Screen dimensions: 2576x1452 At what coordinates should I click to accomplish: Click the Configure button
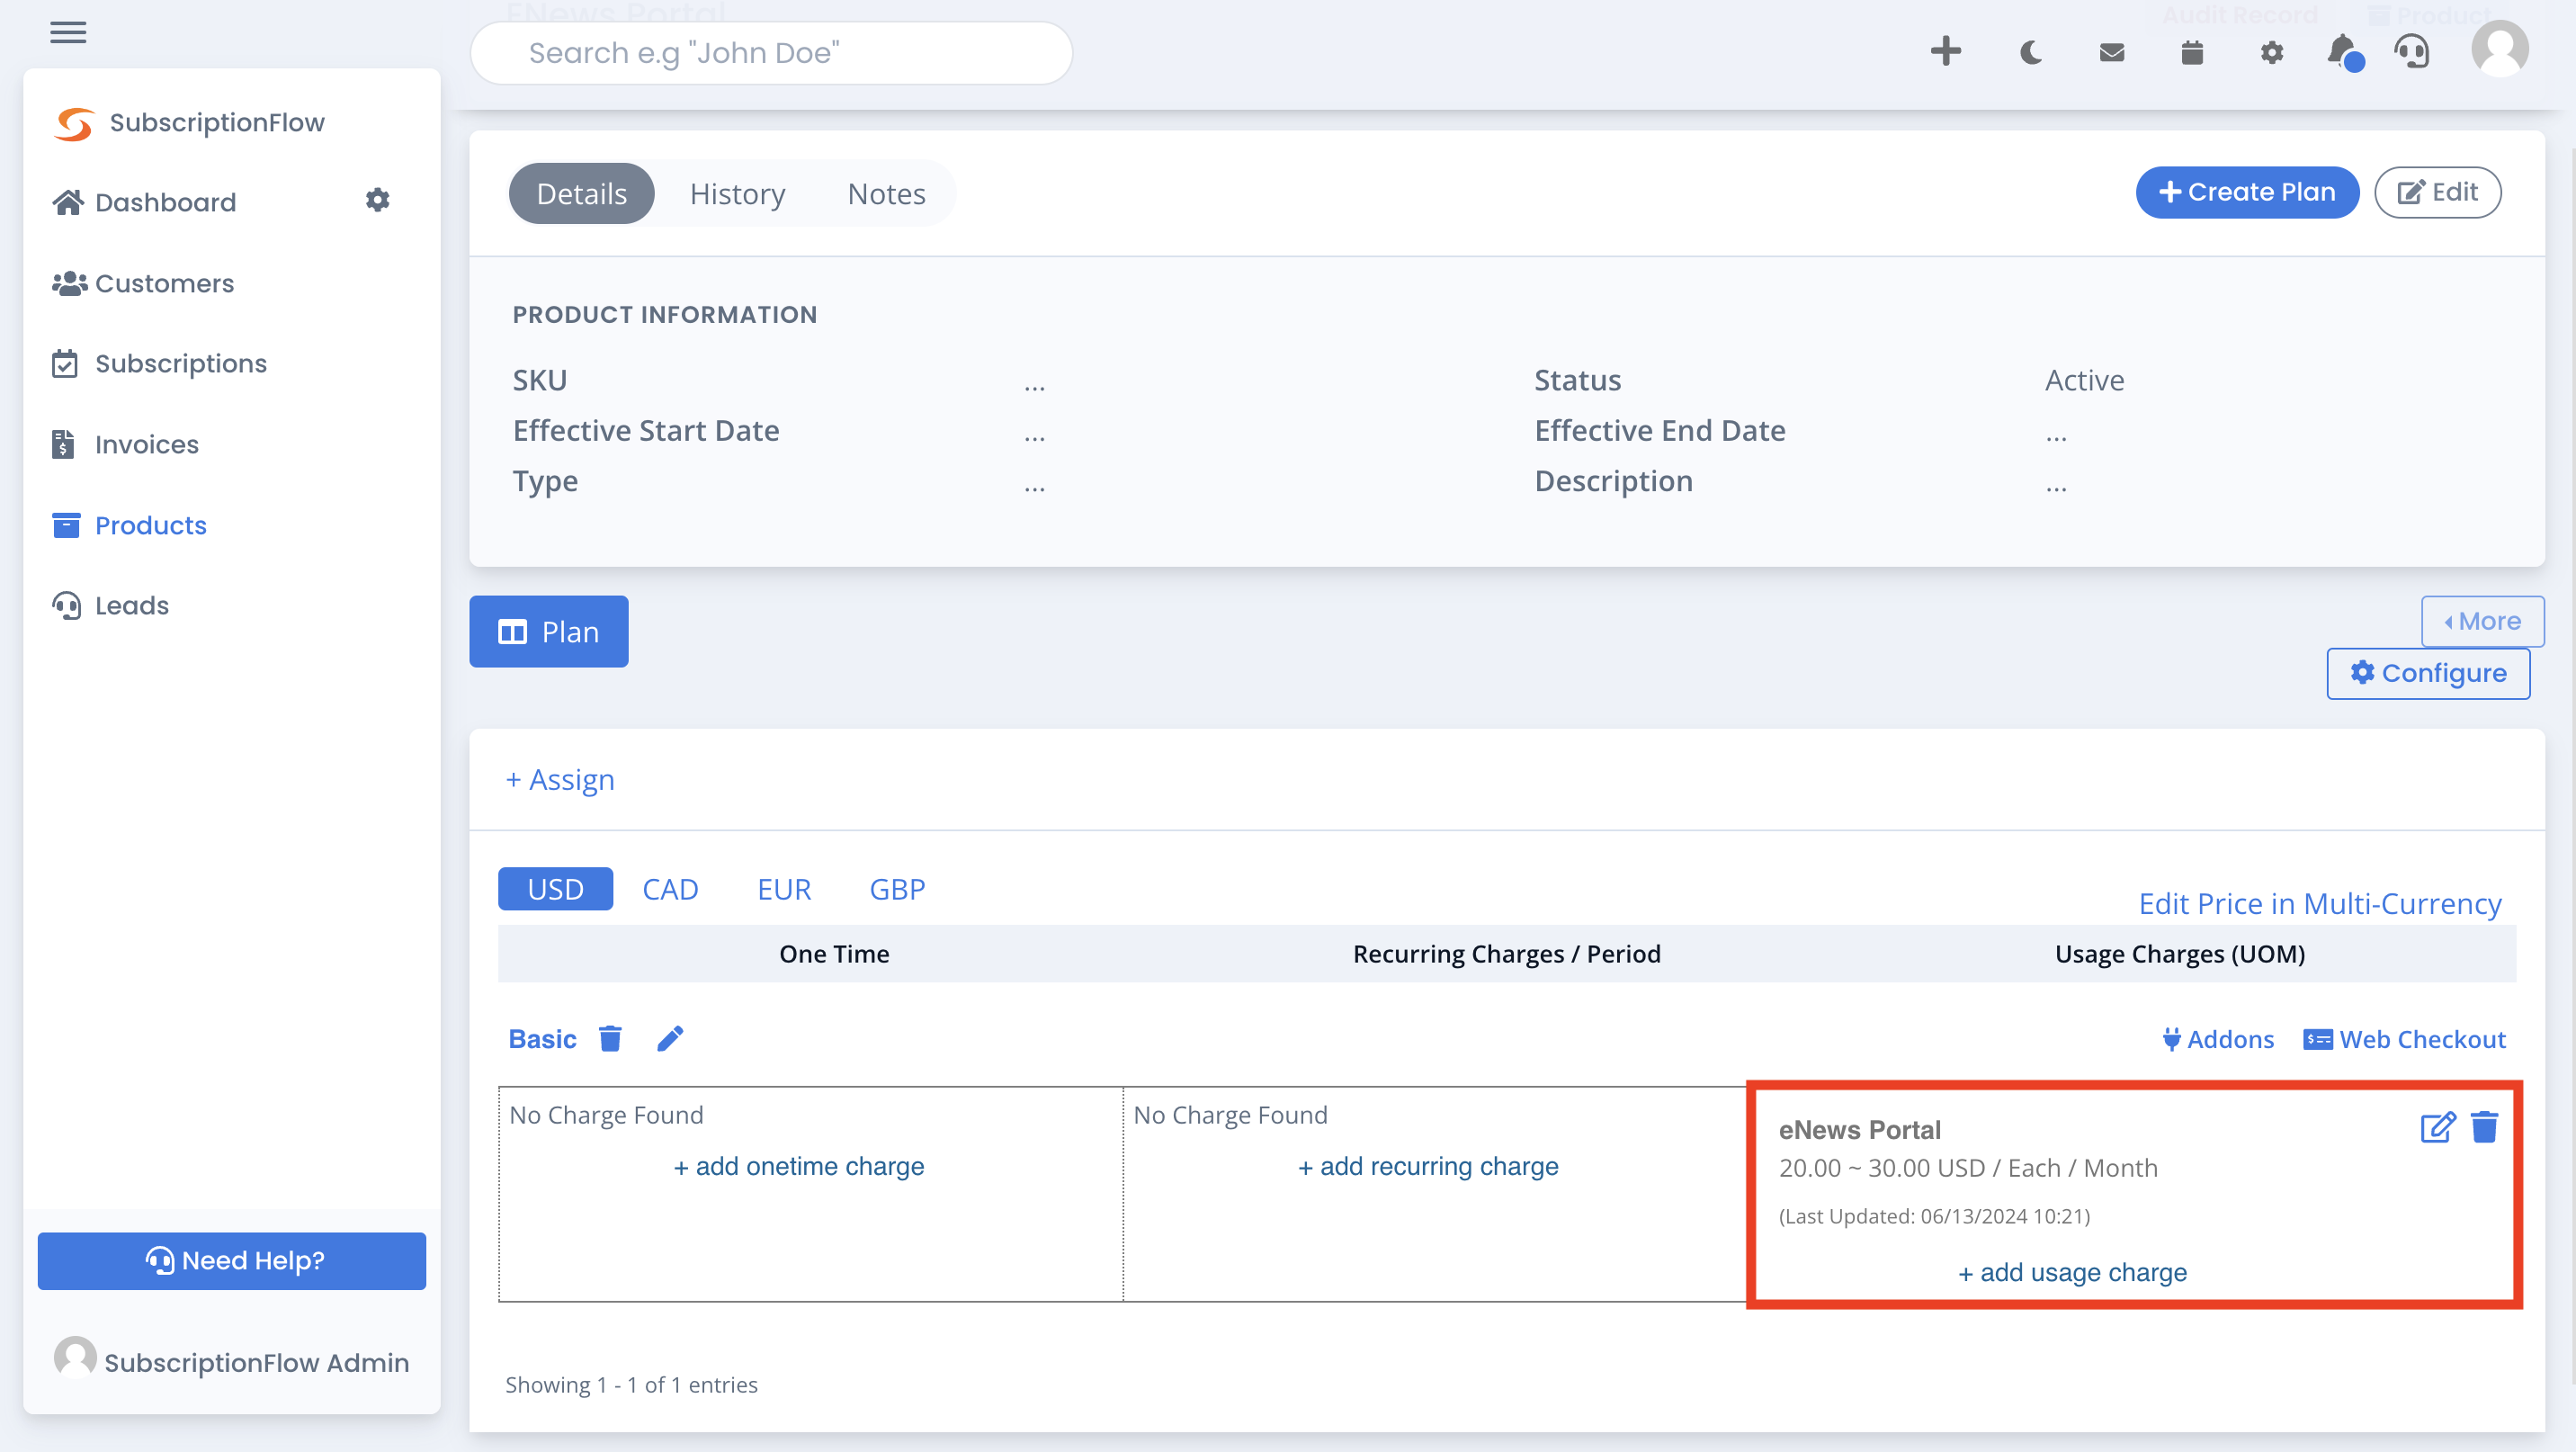pyautogui.click(x=2428, y=673)
